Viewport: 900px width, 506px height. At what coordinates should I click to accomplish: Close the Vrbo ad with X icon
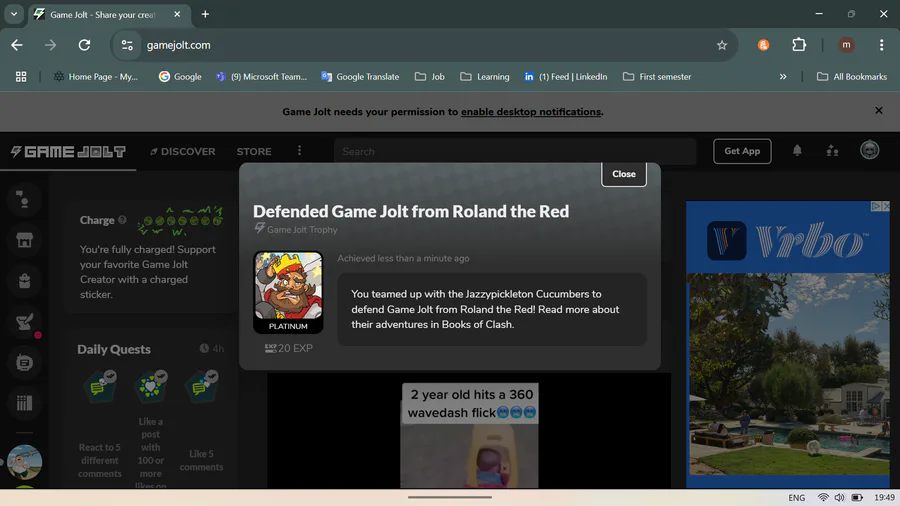pos(886,206)
